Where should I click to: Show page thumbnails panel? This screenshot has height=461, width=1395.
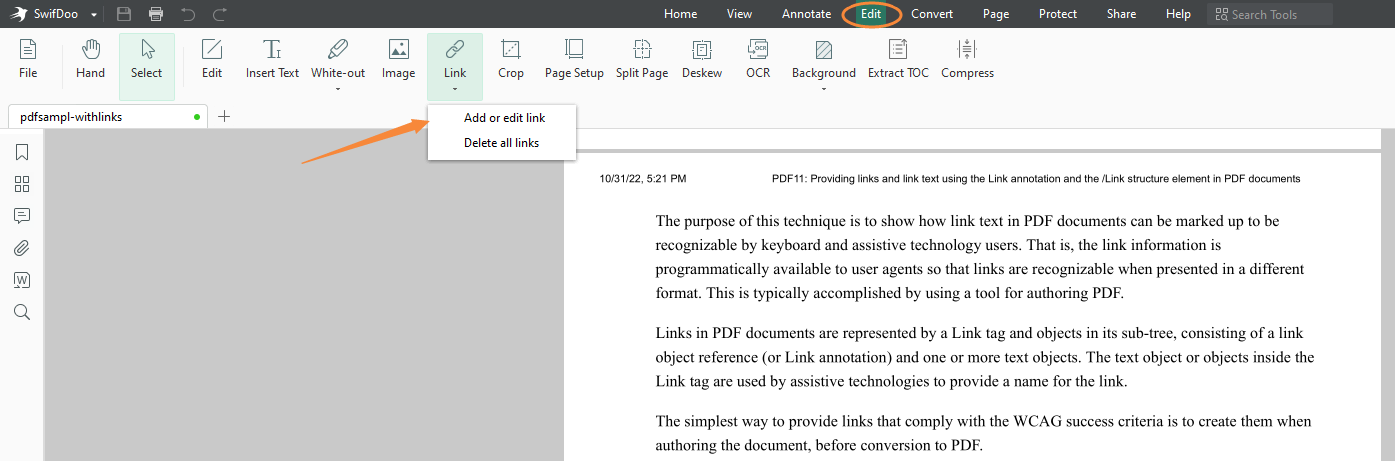(x=22, y=184)
